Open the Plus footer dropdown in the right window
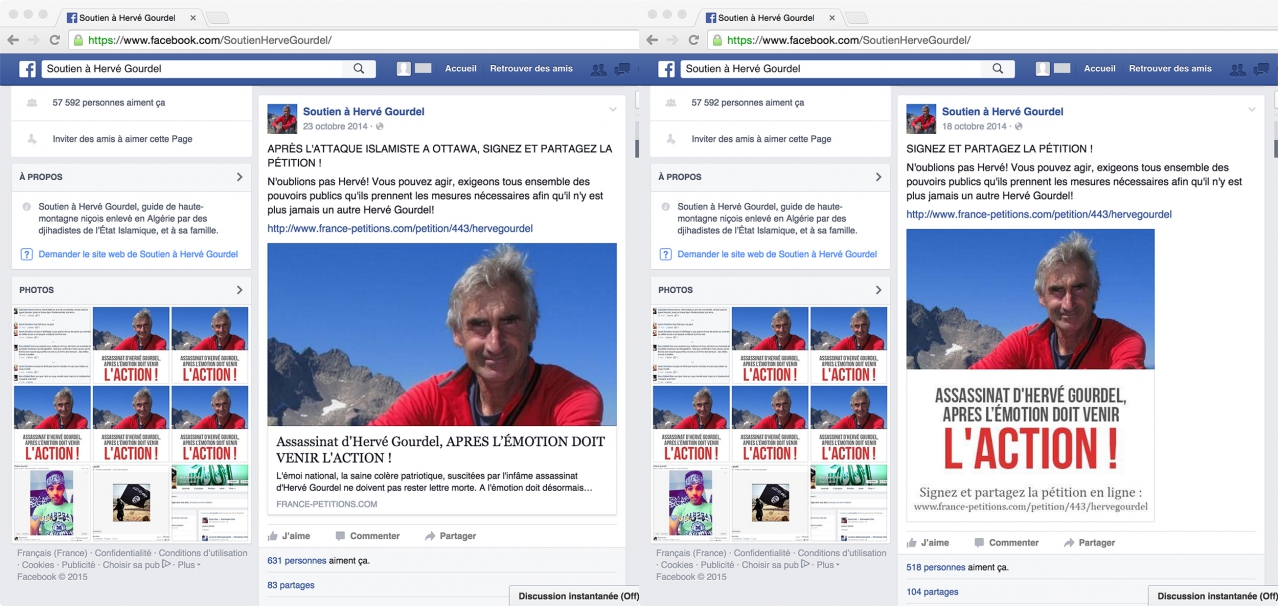This screenshot has width=1278, height=606. (x=828, y=565)
